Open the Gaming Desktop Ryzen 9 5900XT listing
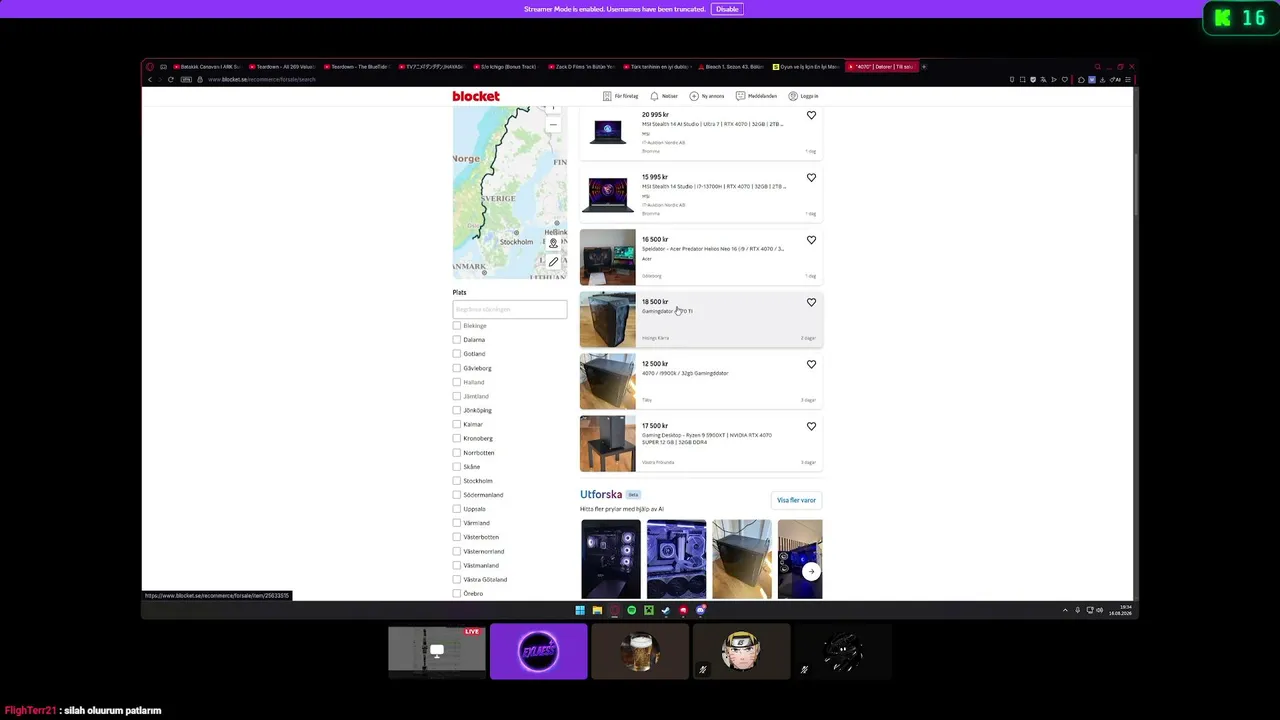Viewport: 1280px width, 720px height. tap(707, 438)
